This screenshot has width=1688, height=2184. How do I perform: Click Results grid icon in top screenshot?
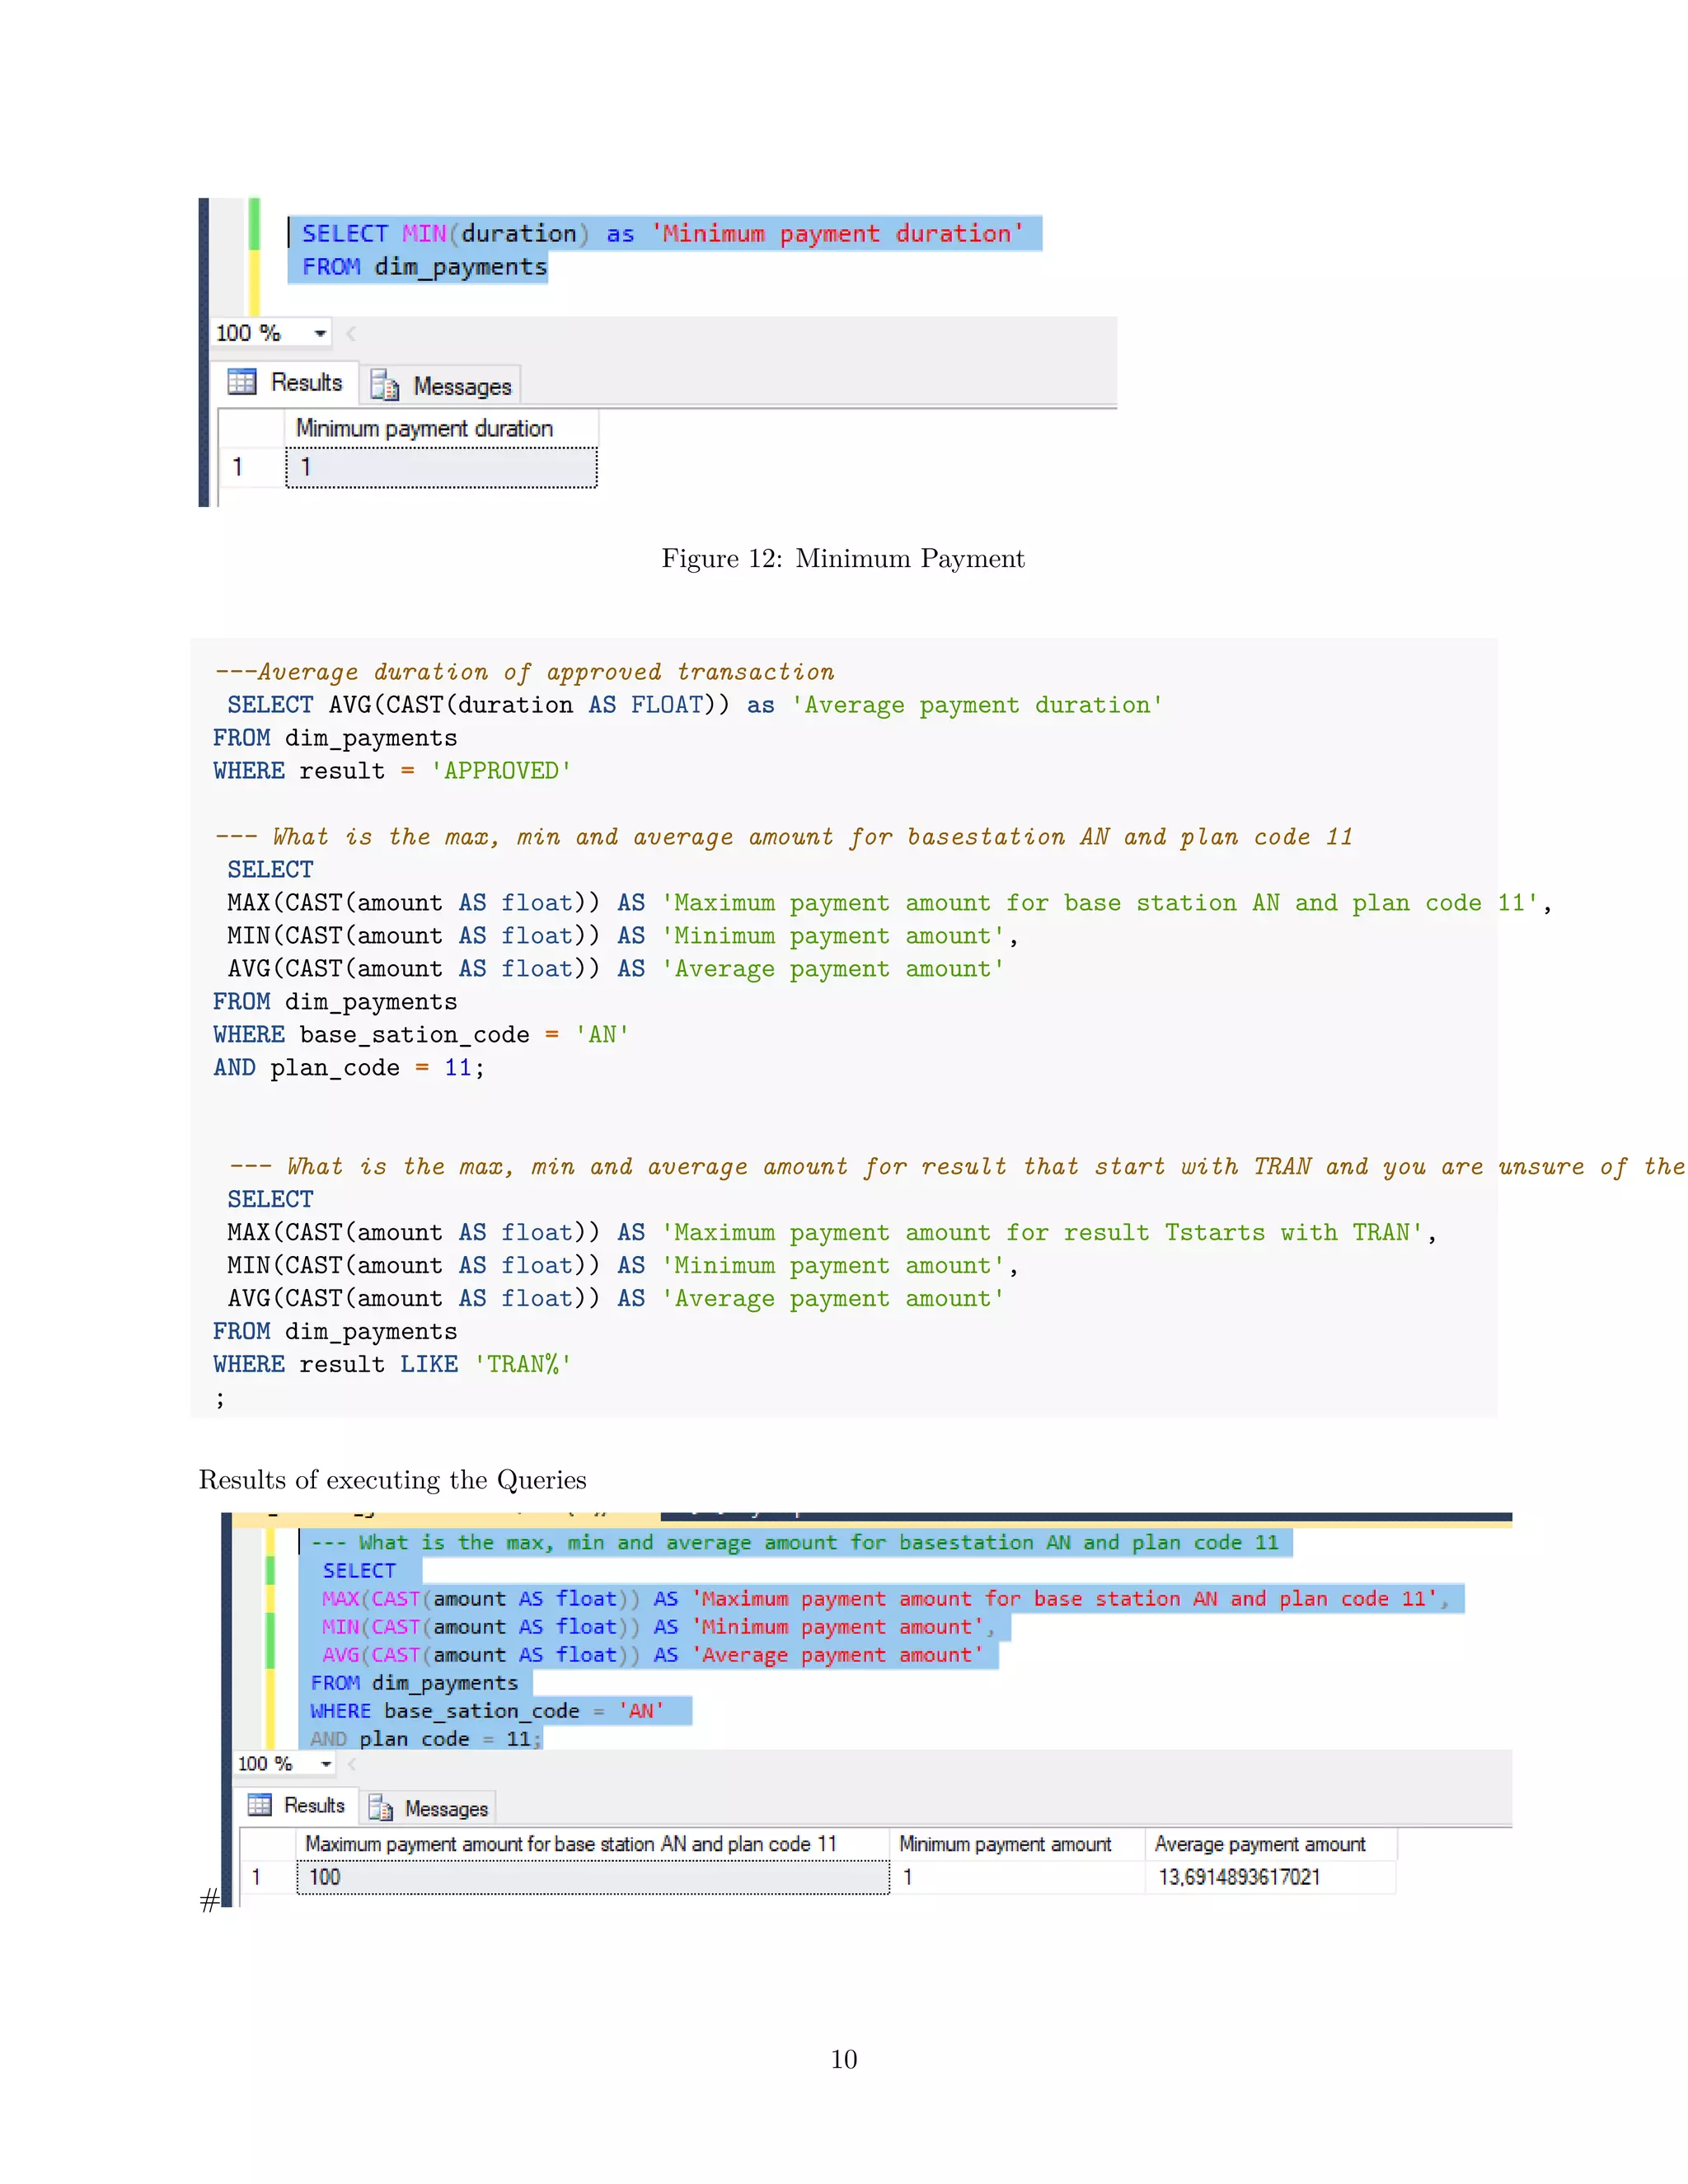point(241,381)
